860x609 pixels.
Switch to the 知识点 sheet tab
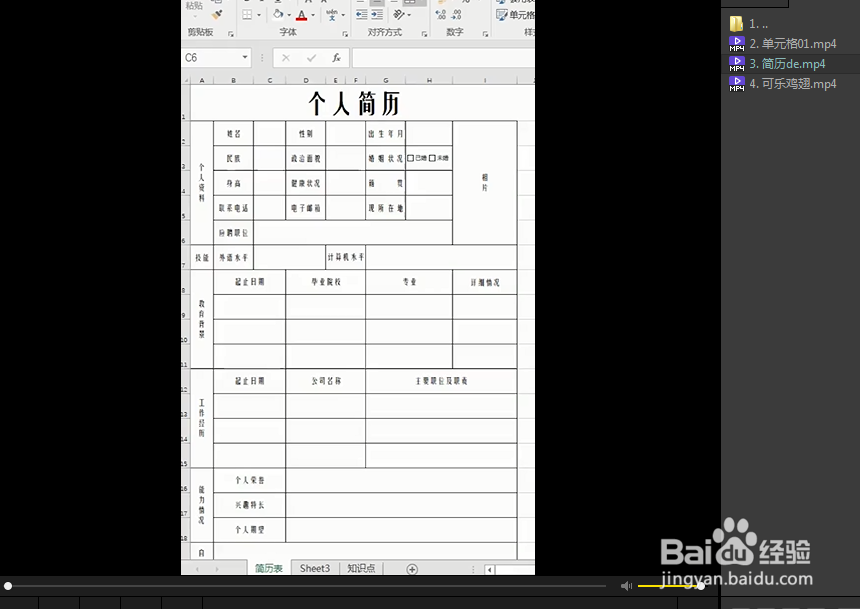coord(361,568)
